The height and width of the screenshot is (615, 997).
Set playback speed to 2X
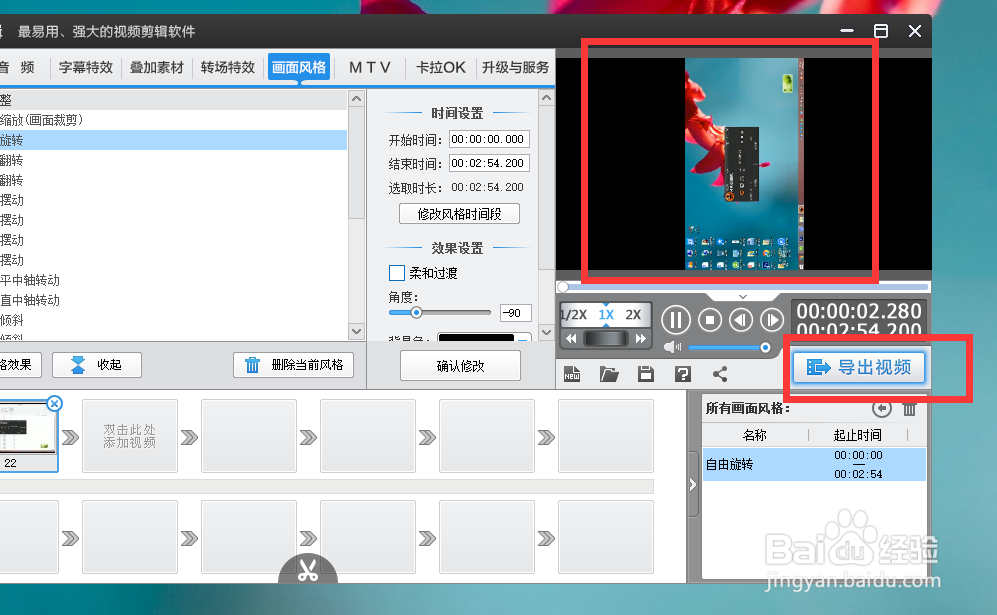click(633, 315)
